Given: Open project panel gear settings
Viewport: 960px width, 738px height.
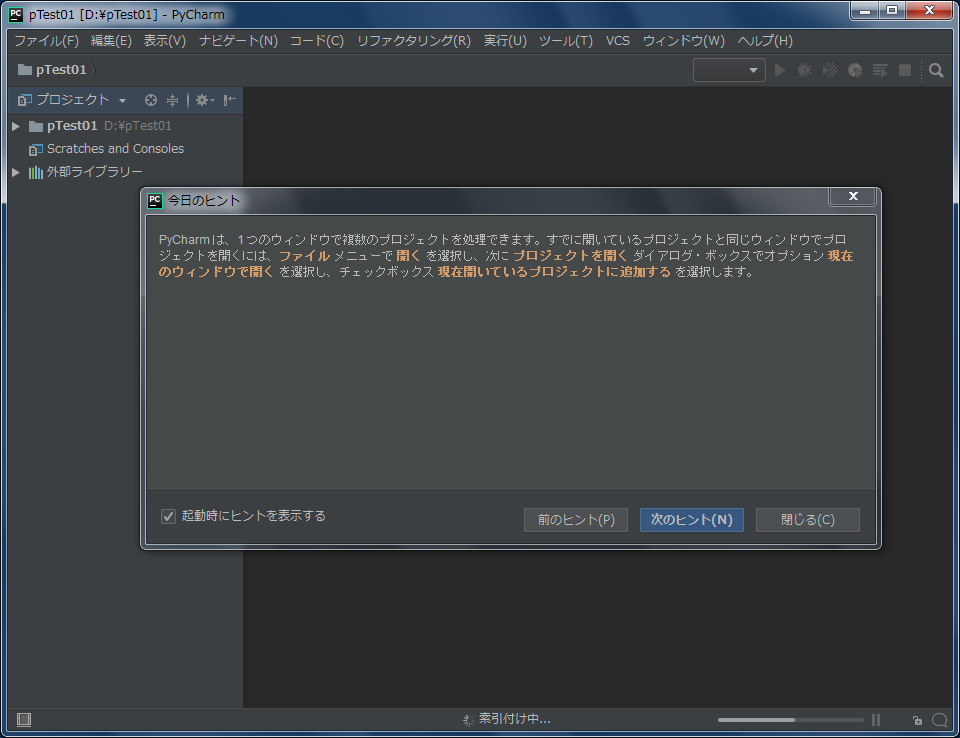Looking at the screenshot, I should click(x=204, y=100).
